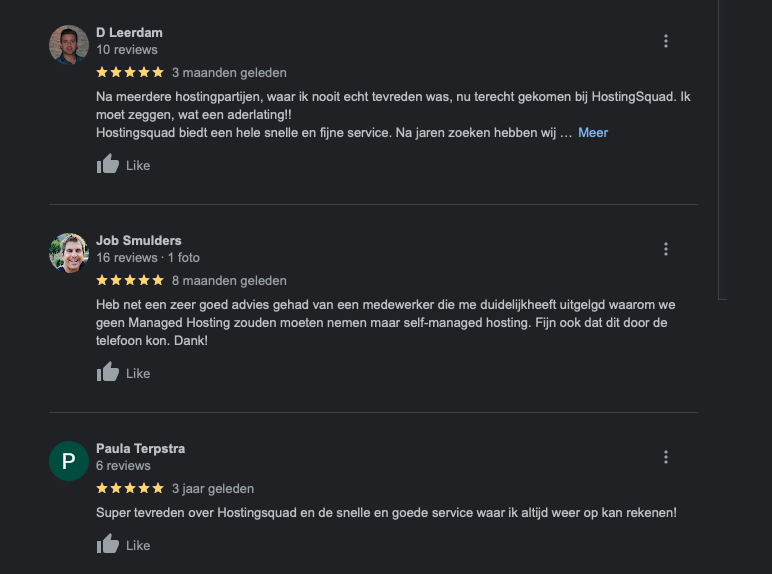The image size is (772, 574).
Task: Open the Paula Terpstra reviewer name link
Action: (x=140, y=449)
